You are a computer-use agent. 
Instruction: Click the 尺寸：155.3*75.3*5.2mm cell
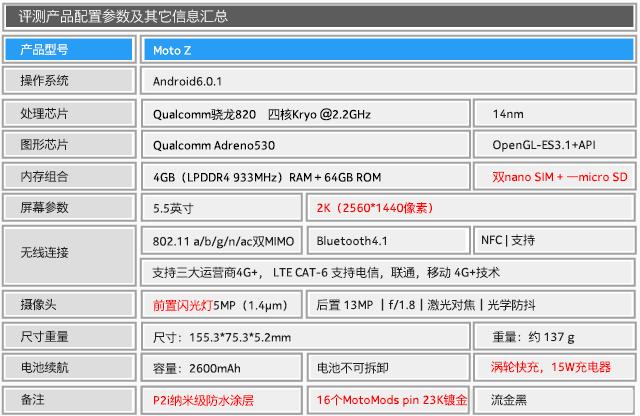point(306,336)
